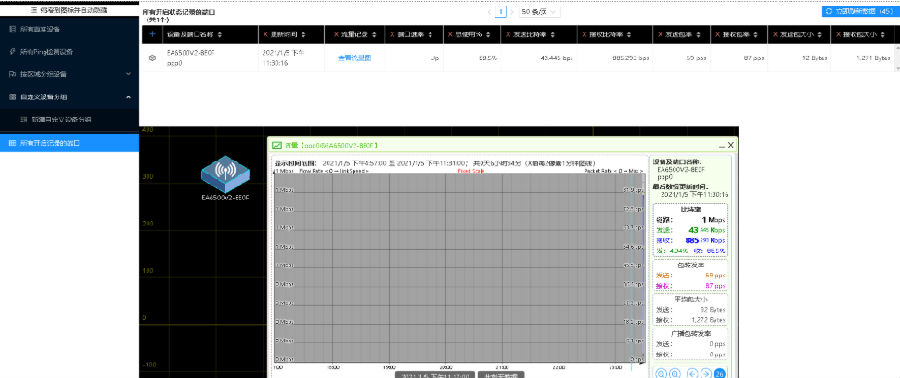The image size is (900, 378).
Task: Remove the 更新时间 column via red X
Action: (x=265, y=35)
